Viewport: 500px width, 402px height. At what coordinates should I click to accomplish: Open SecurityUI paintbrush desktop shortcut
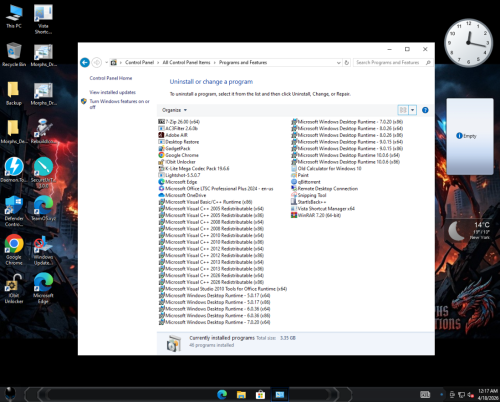coord(43,172)
